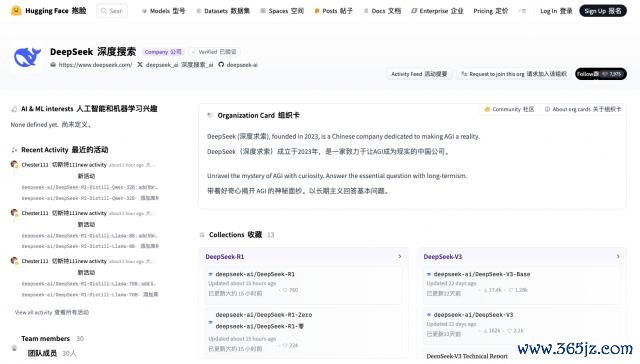This screenshot has width=640, height=364.
Task: Open the DeepSeek-R1-Distill-Llama-8B activity entry
Action: click(90, 241)
